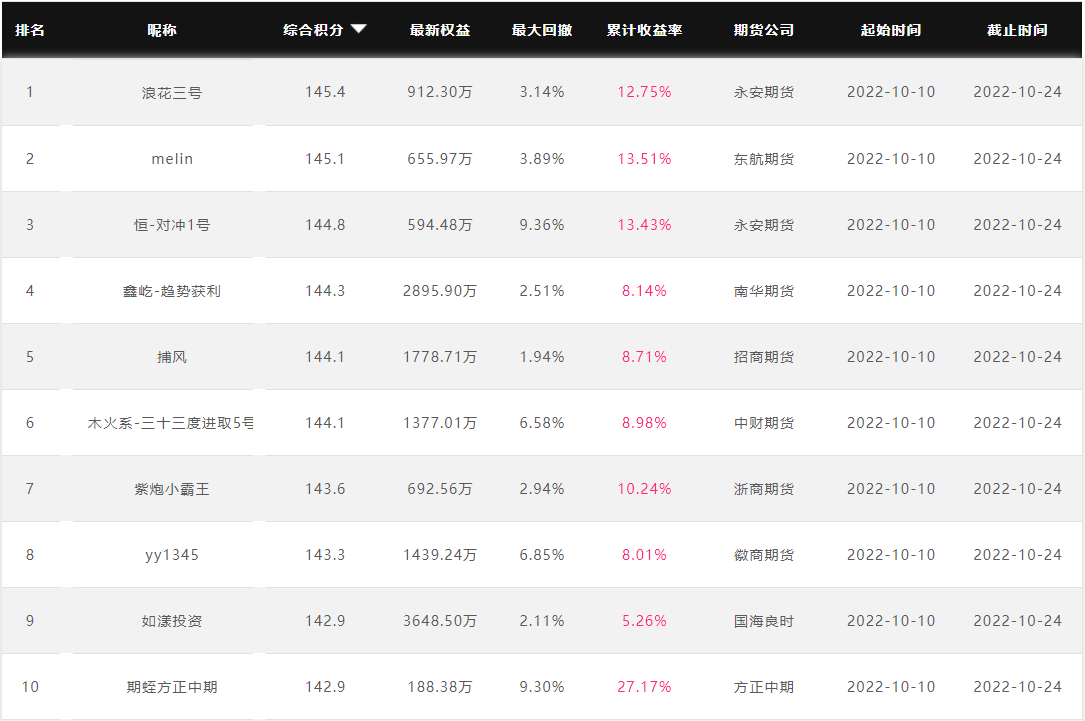
Task: Open trader 恒-对冲1号 nickname
Action: pos(172,225)
